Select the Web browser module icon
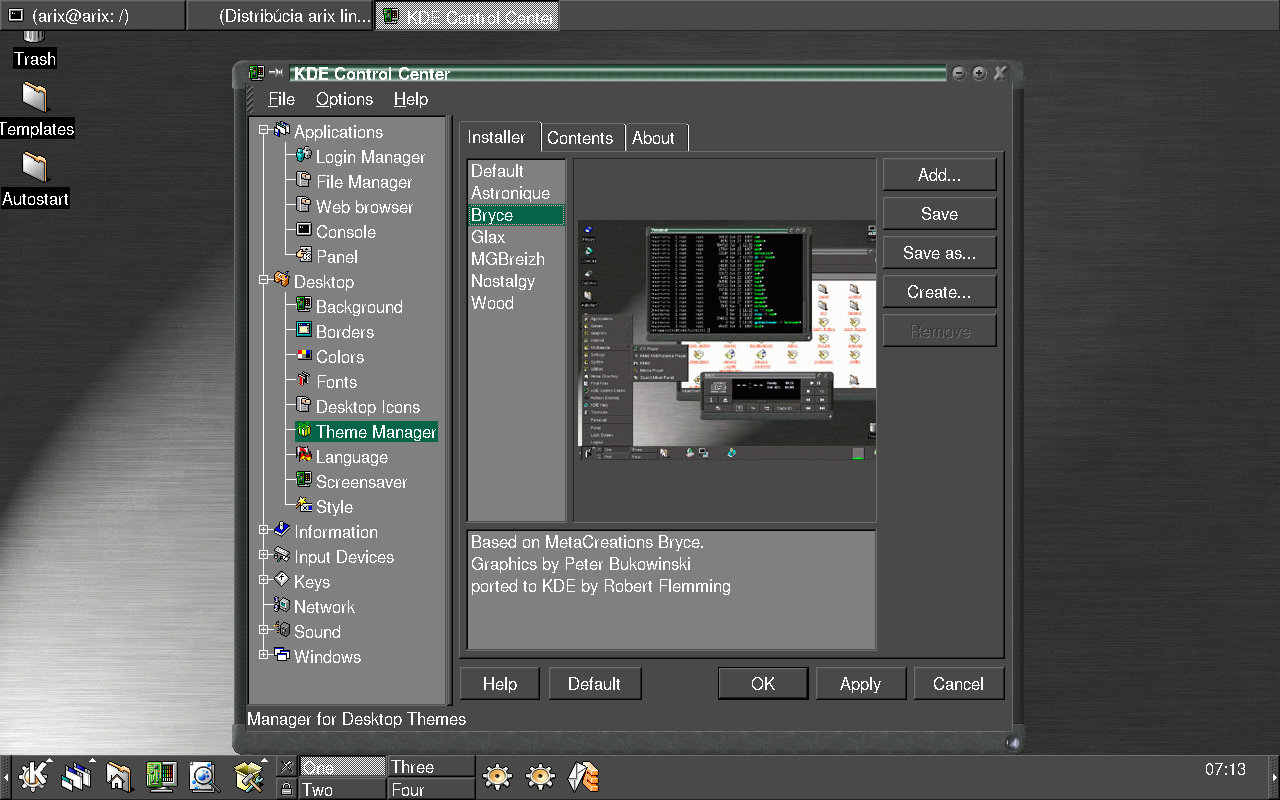 click(x=304, y=206)
